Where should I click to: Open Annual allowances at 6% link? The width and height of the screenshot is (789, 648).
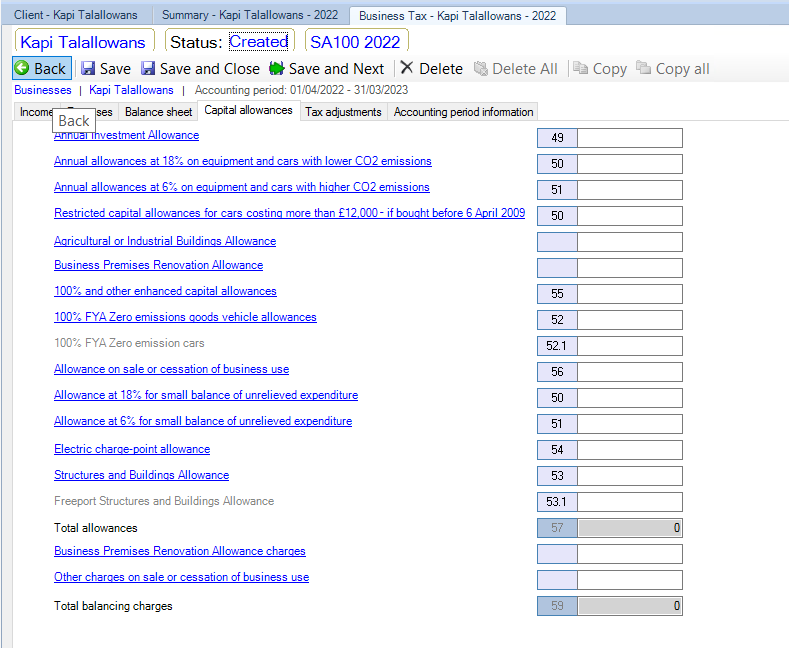(x=242, y=187)
